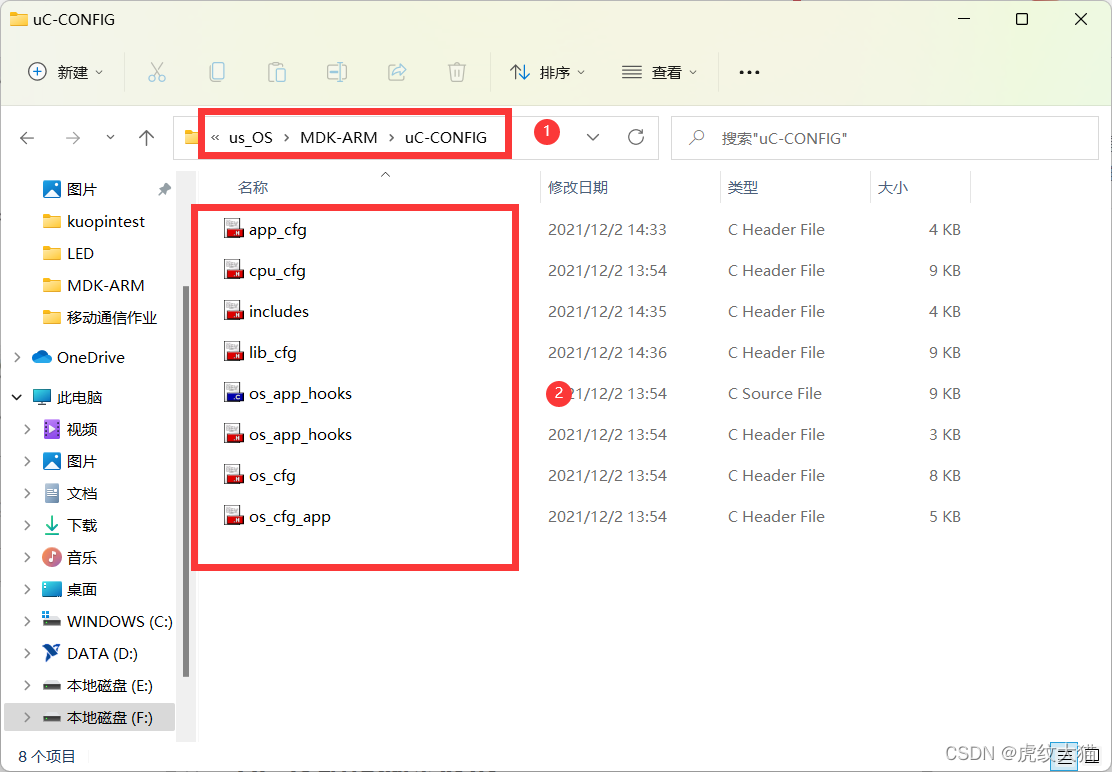The width and height of the screenshot is (1112, 772).
Task: Click the Delete trash can icon
Action: tap(457, 72)
